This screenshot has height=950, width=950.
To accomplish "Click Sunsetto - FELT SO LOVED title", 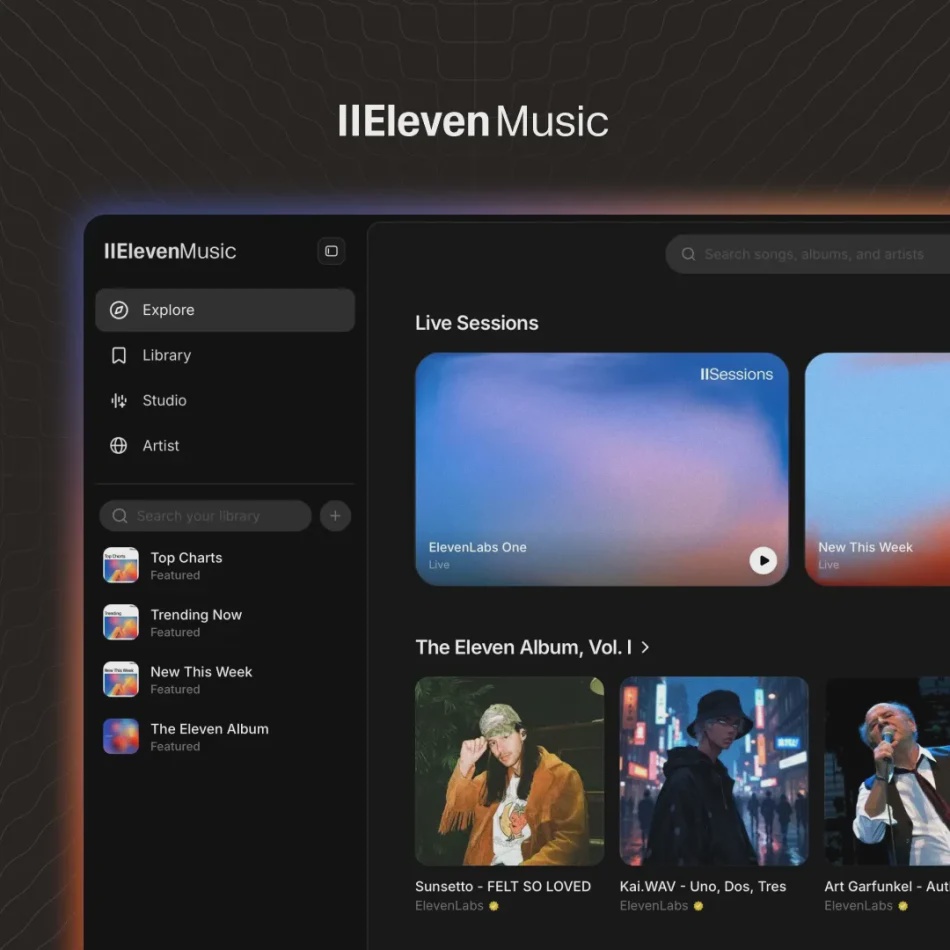I will tap(503, 887).
